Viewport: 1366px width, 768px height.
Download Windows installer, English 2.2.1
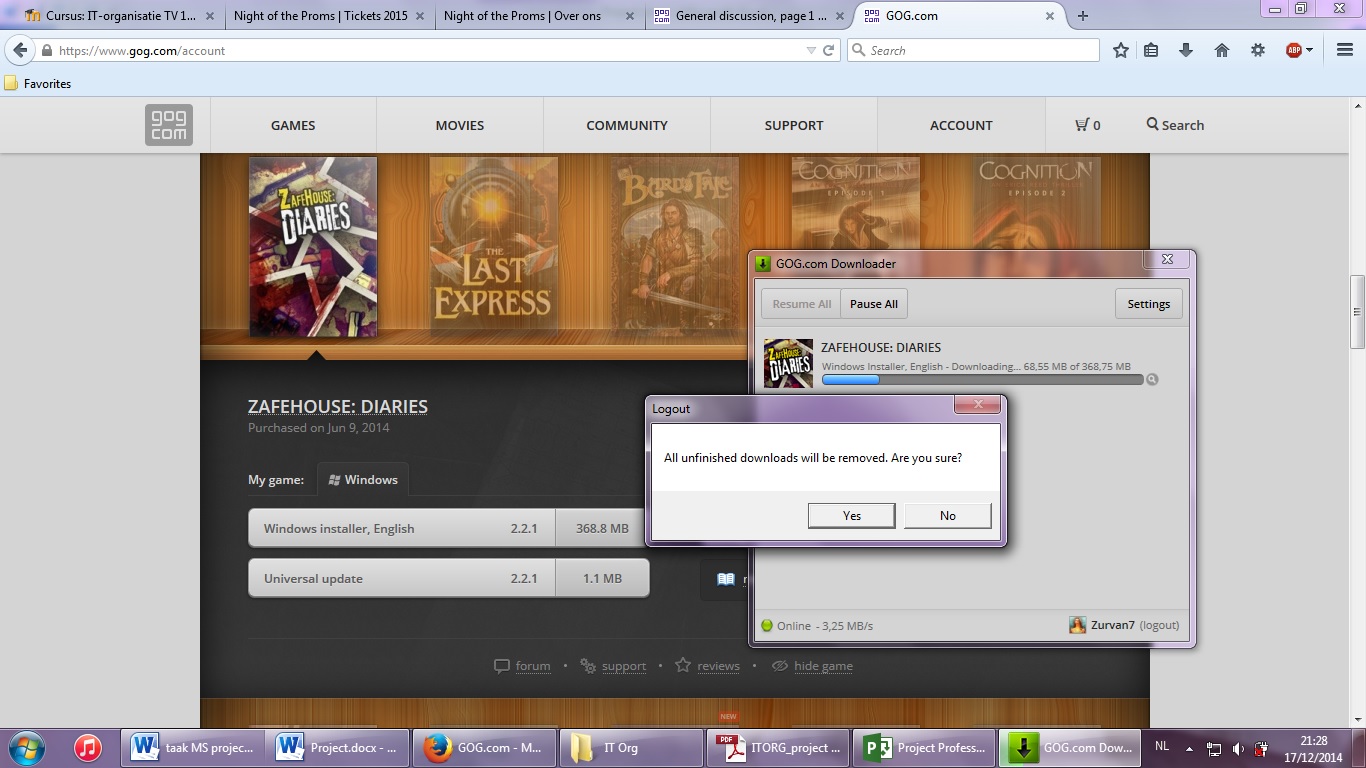pyautogui.click(x=448, y=528)
